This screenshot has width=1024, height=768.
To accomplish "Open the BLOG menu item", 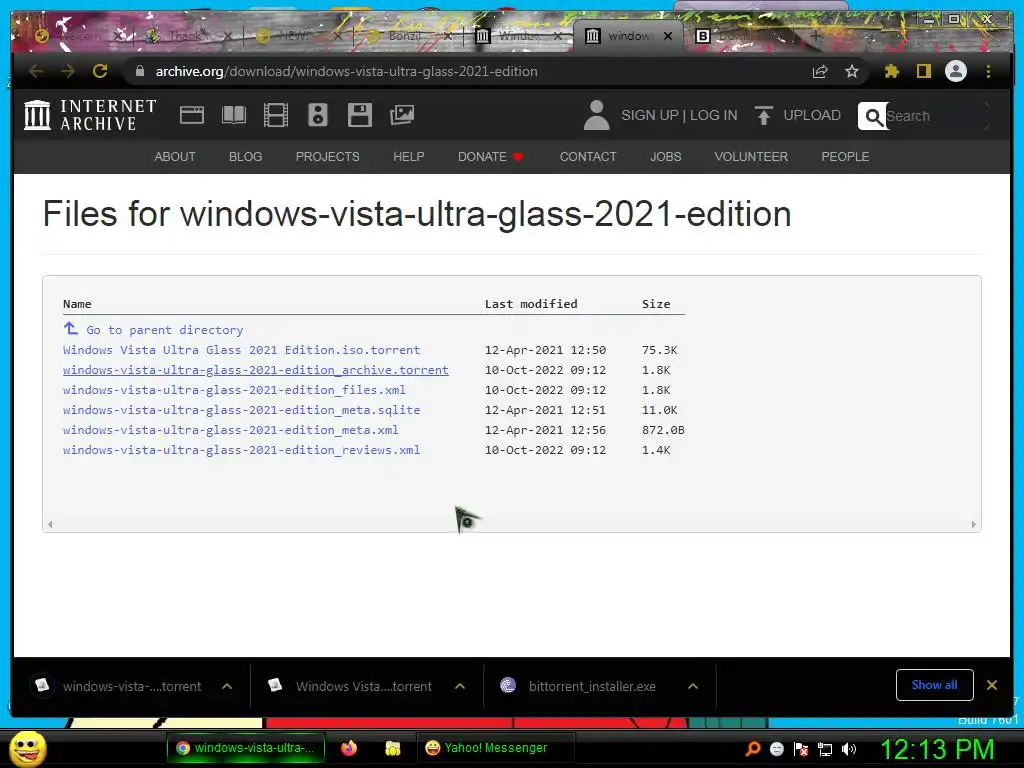I will pos(246,157).
